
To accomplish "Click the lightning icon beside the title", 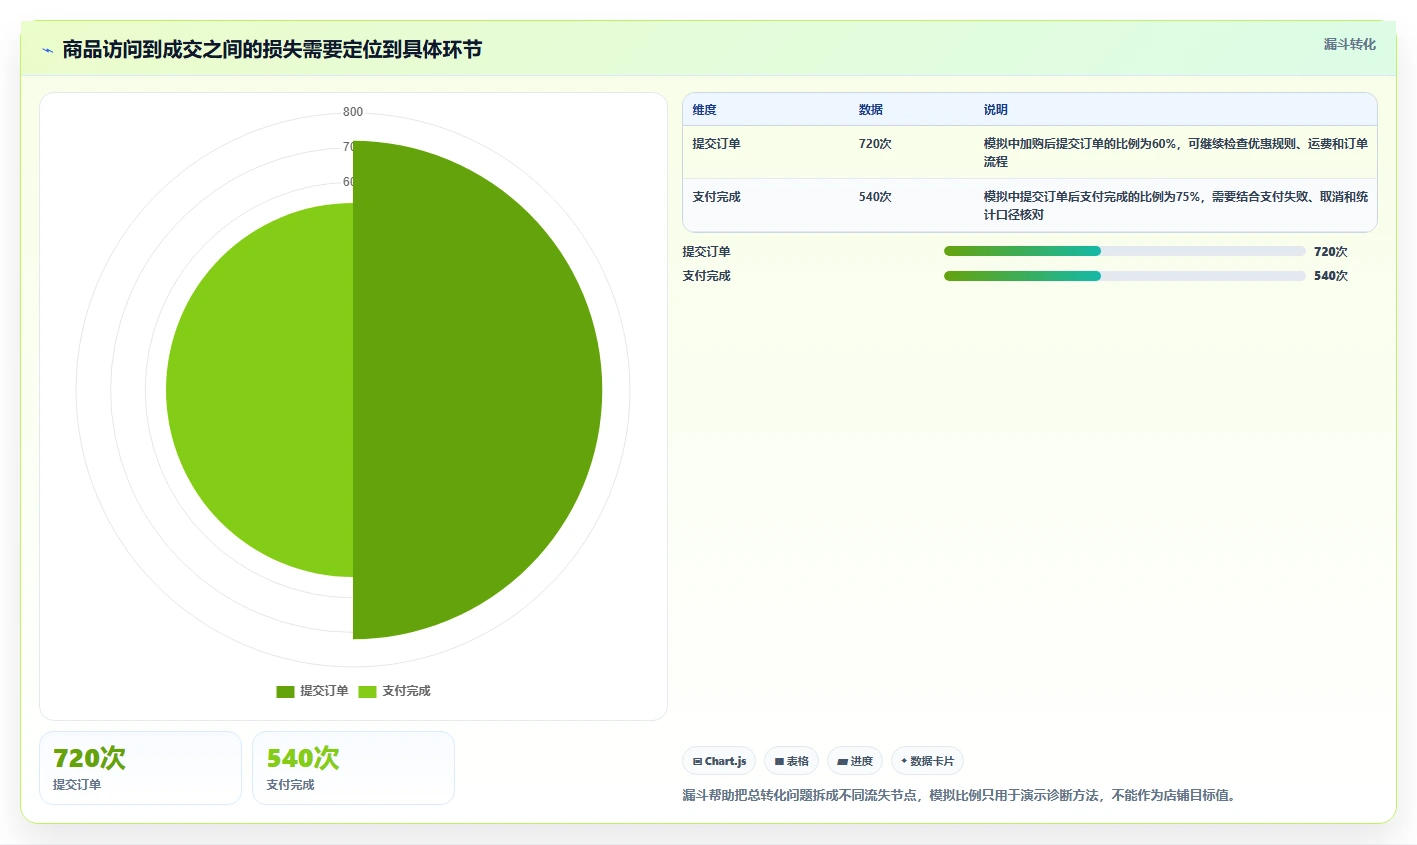I will point(47,50).
